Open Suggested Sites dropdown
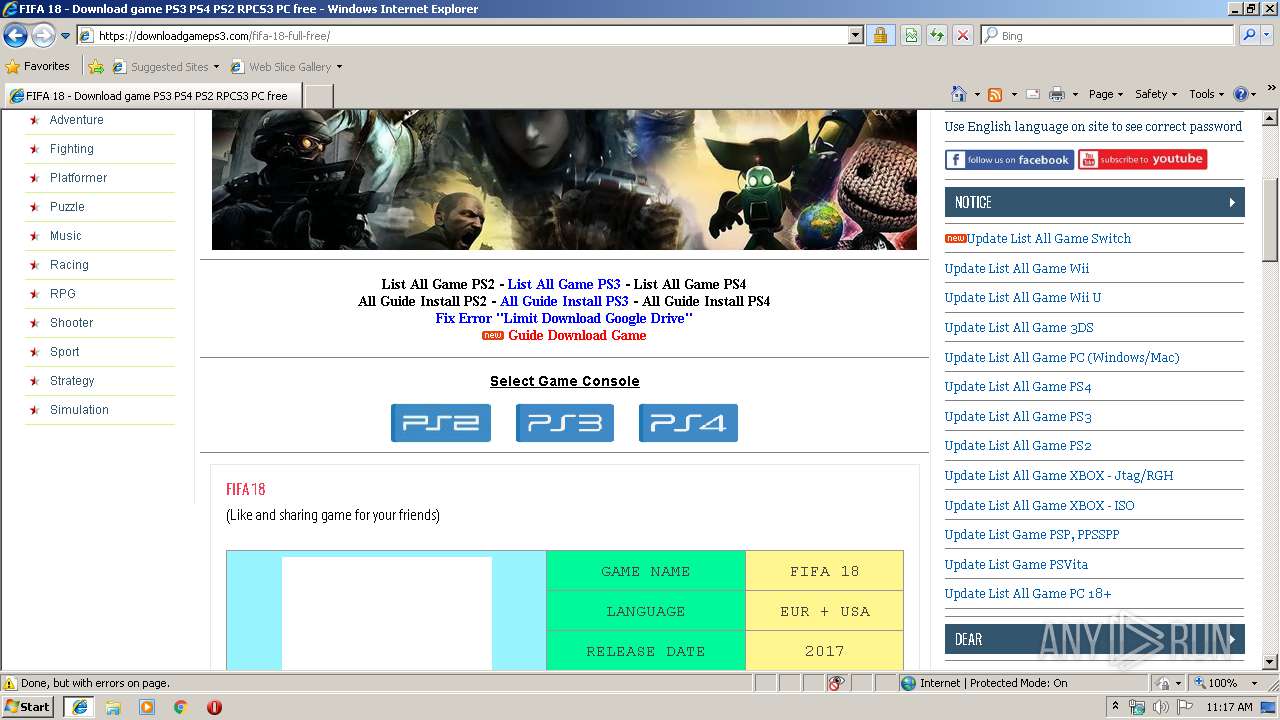 pyautogui.click(x=165, y=67)
